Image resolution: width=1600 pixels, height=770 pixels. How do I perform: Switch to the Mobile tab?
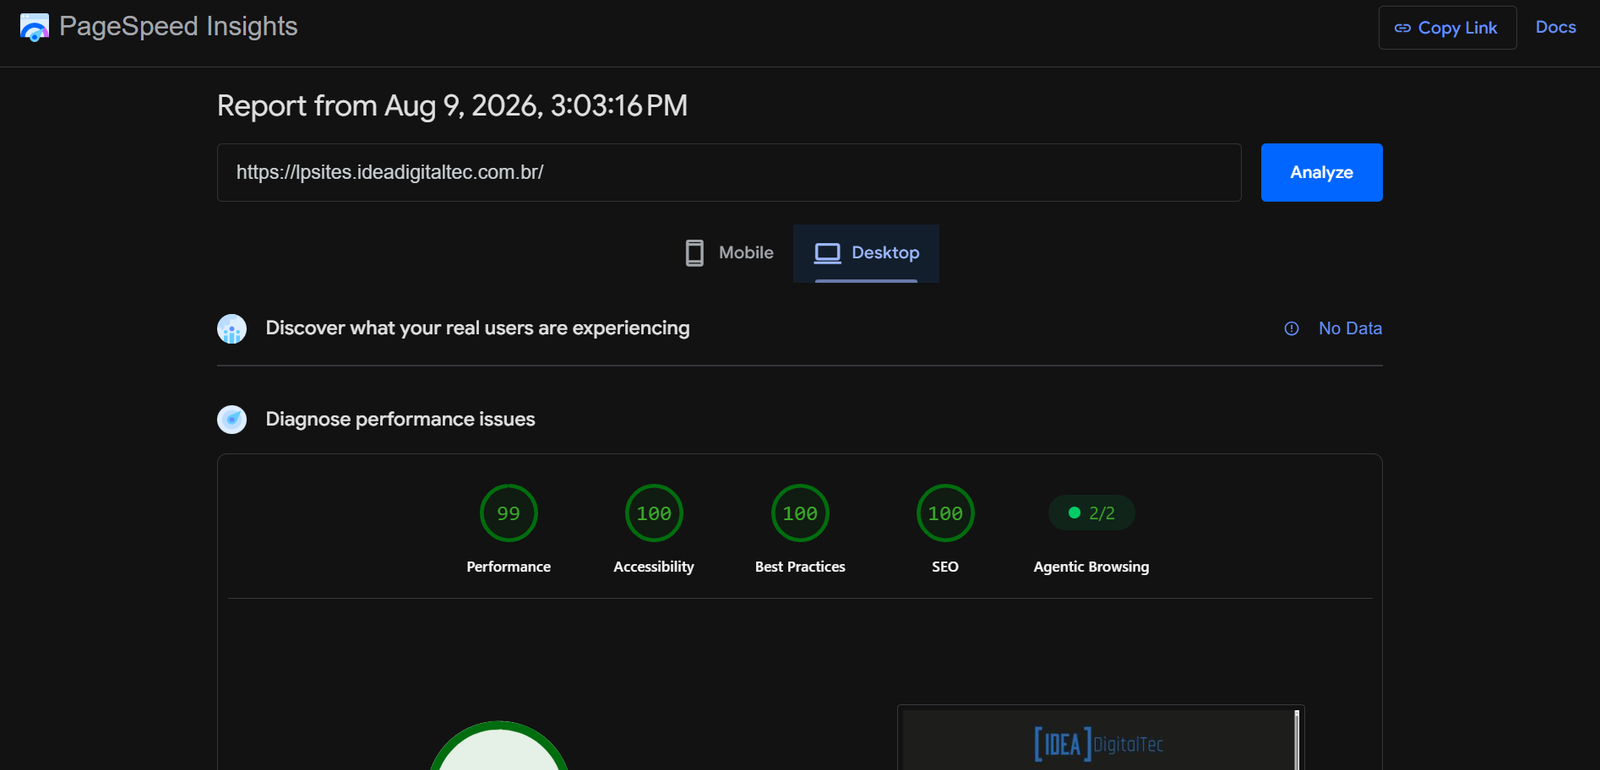coord(729,253)
